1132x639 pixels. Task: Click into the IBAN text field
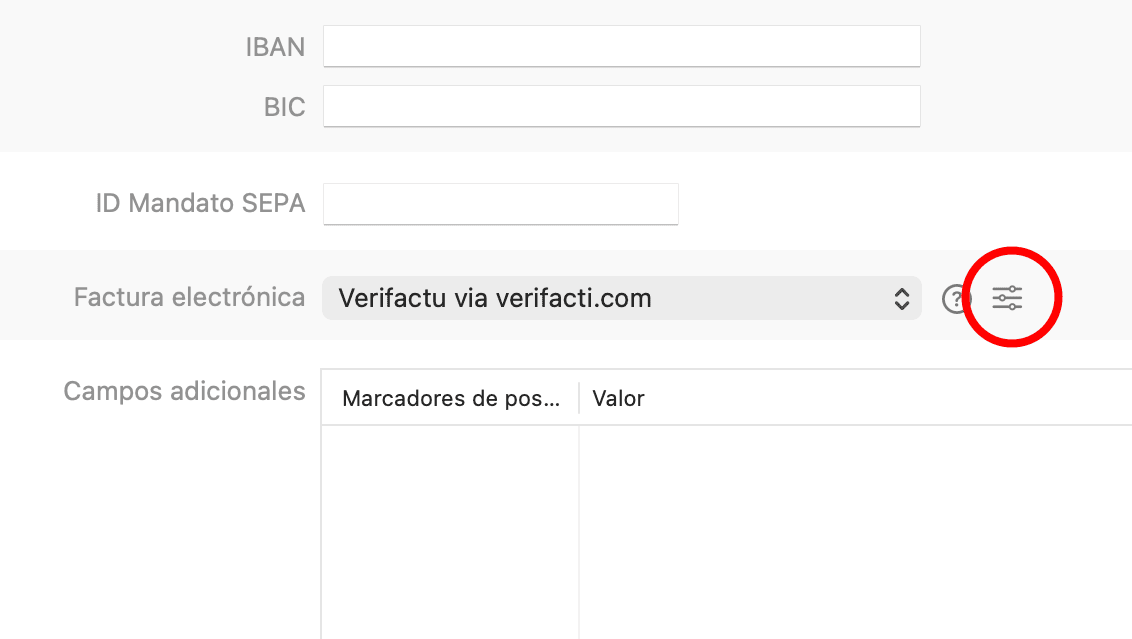pyautogui.click(x=621, y=47)
